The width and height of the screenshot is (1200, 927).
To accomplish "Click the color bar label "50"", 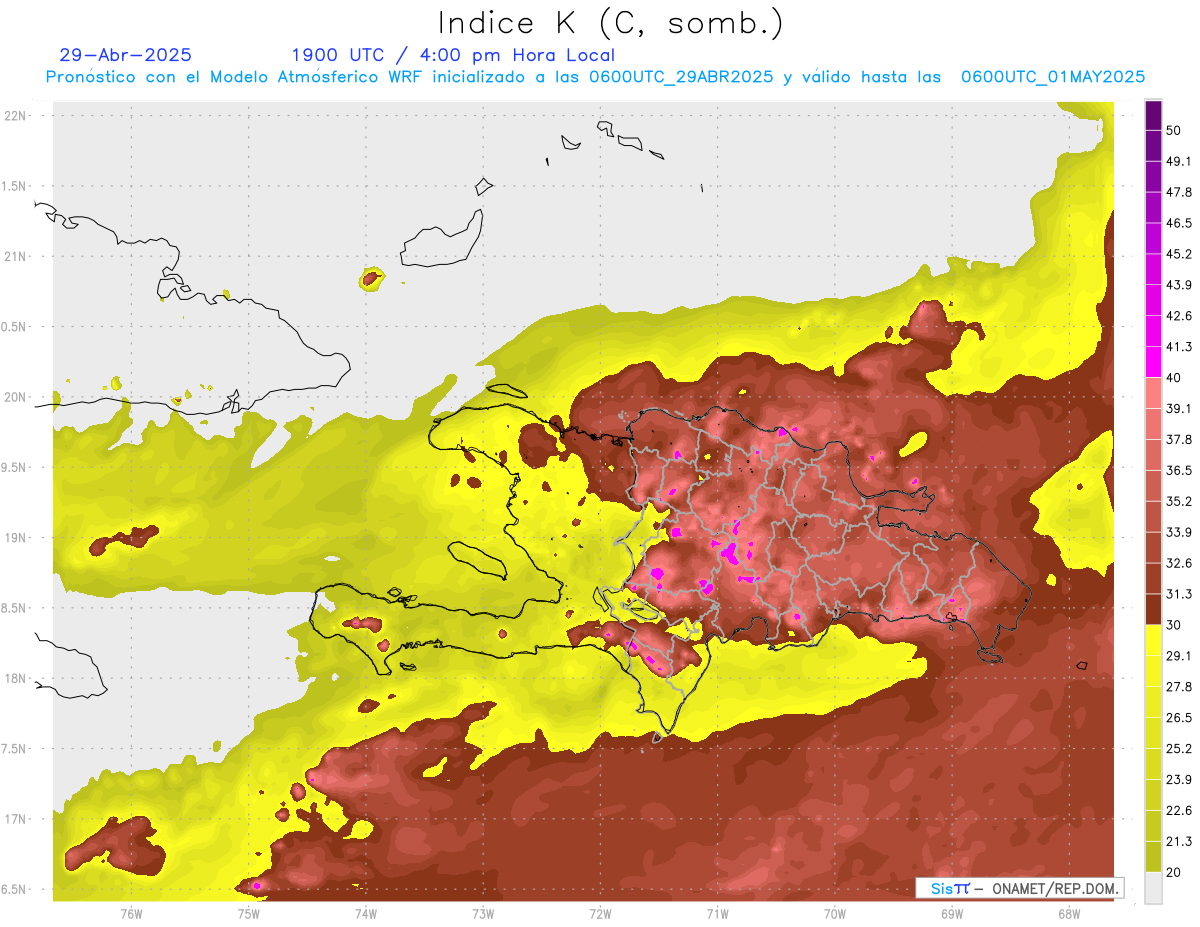I will 1174,130.
